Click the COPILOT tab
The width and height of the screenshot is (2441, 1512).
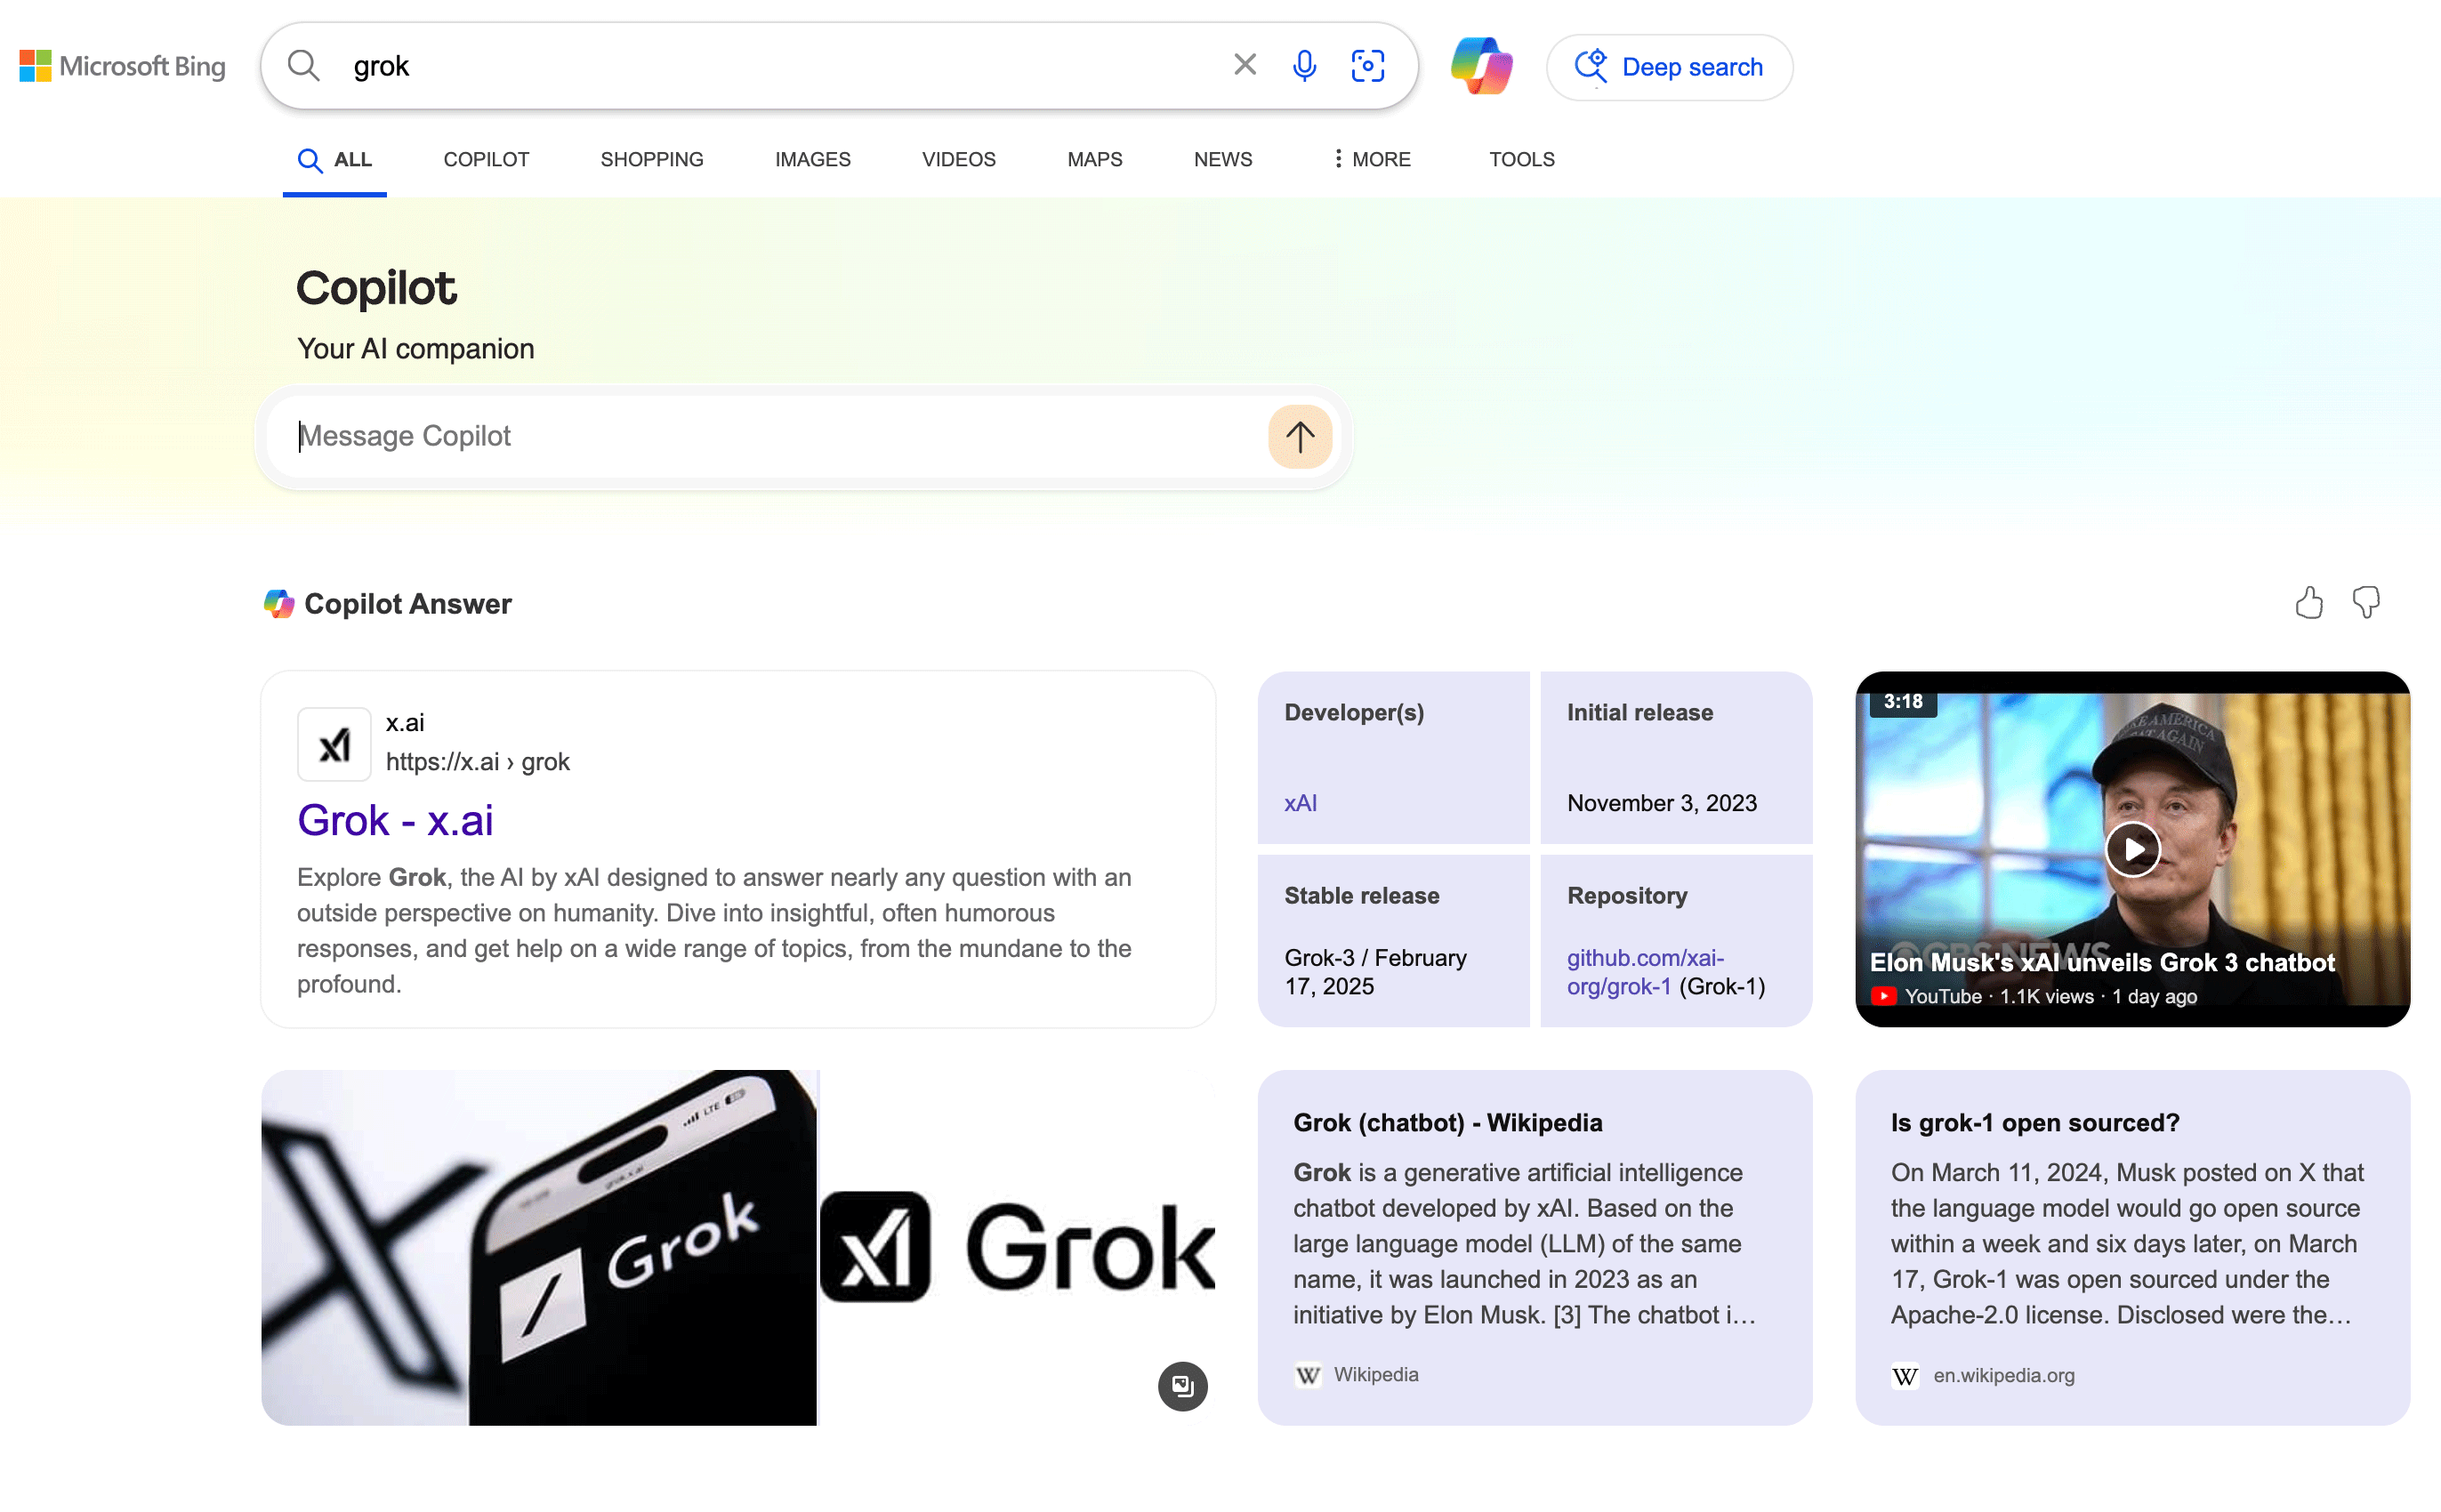487,160
